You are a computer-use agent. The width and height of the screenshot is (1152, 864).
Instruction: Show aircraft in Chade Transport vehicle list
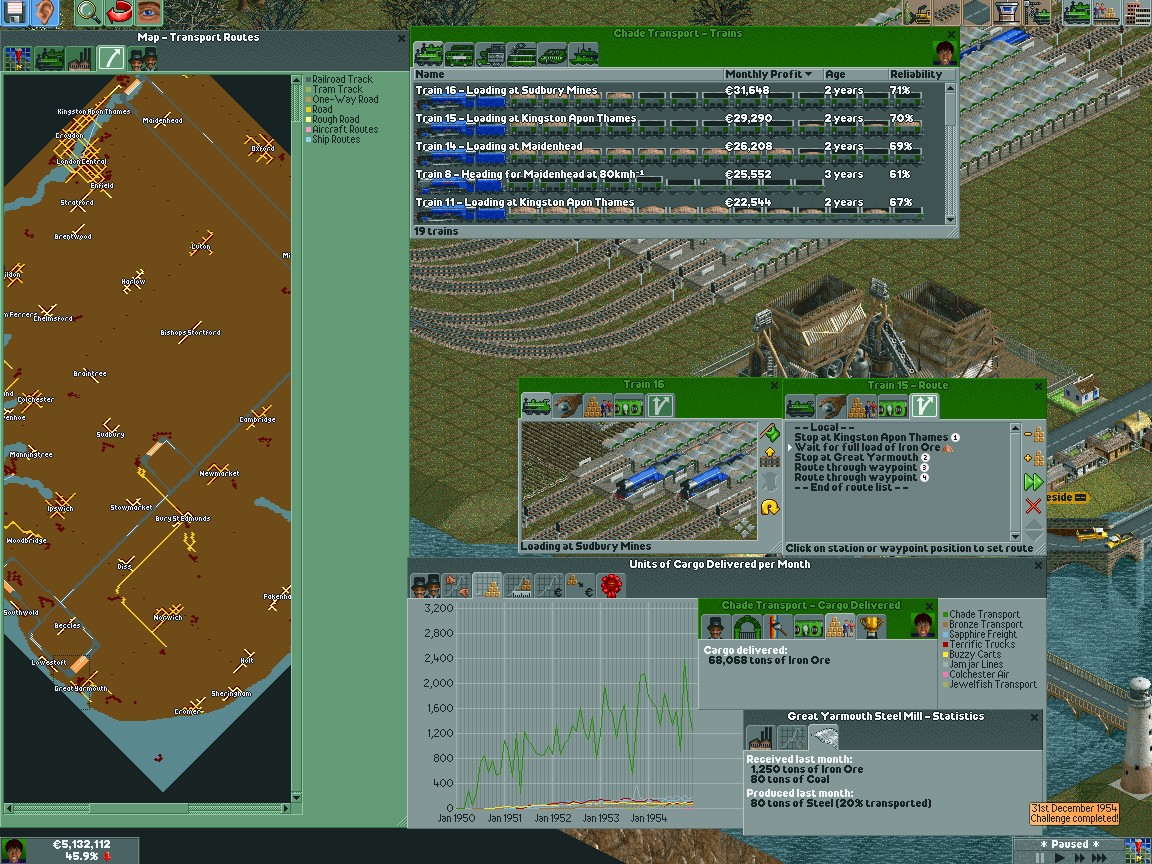(552, 54)
